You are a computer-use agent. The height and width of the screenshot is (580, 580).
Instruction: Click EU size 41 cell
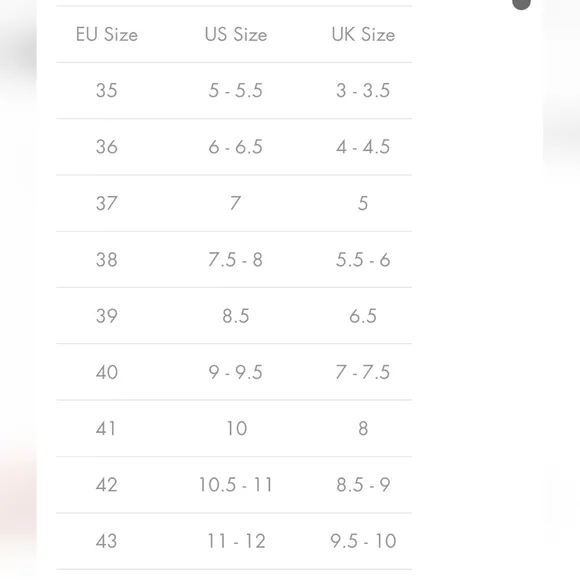[106, 428]
